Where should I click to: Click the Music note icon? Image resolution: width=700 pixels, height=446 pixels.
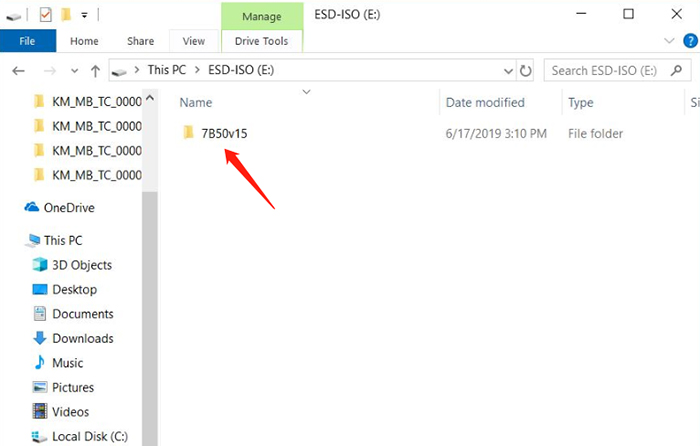point(40,362)
